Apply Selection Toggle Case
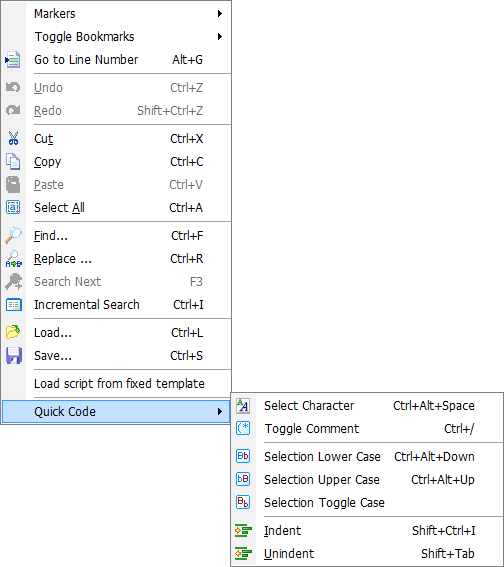Viewport: 504px width, 567px height. 367,502
